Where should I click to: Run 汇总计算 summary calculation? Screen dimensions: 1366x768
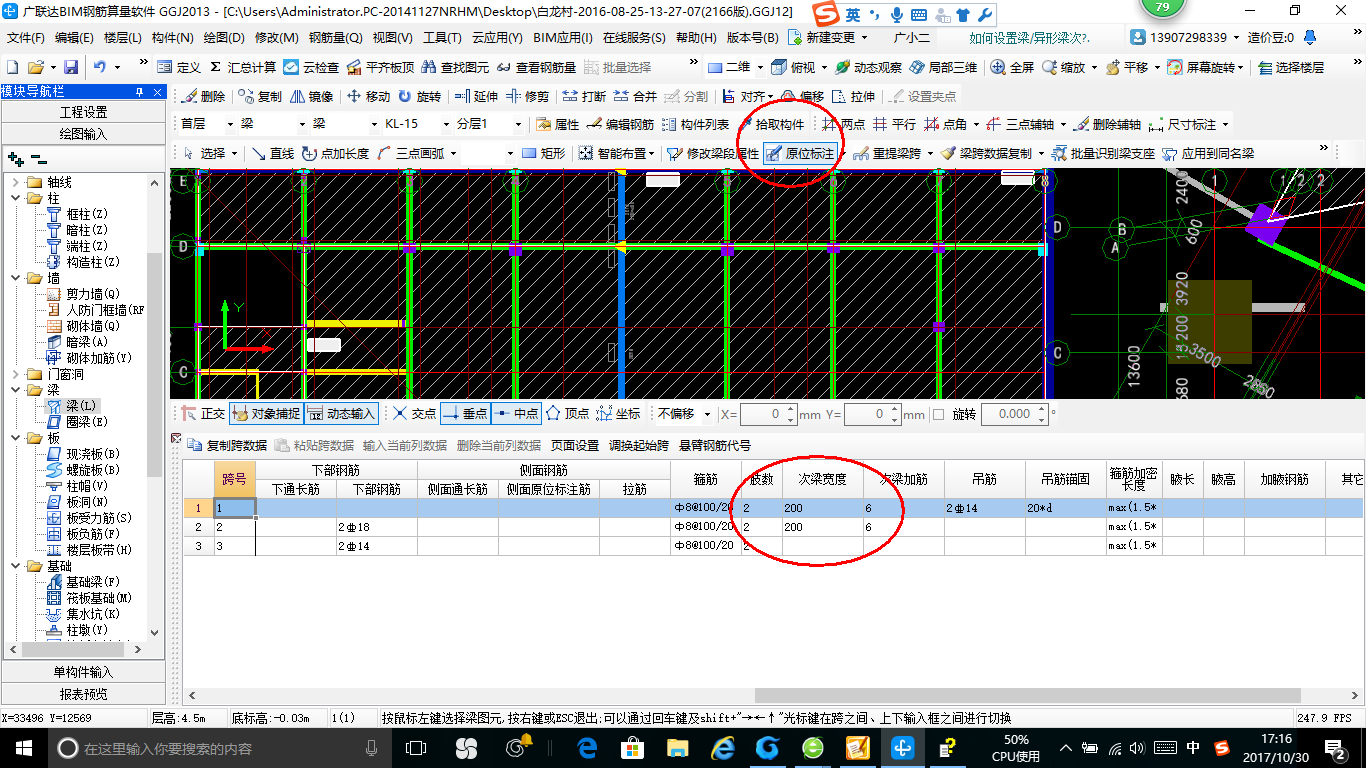[x=243, y=67]
